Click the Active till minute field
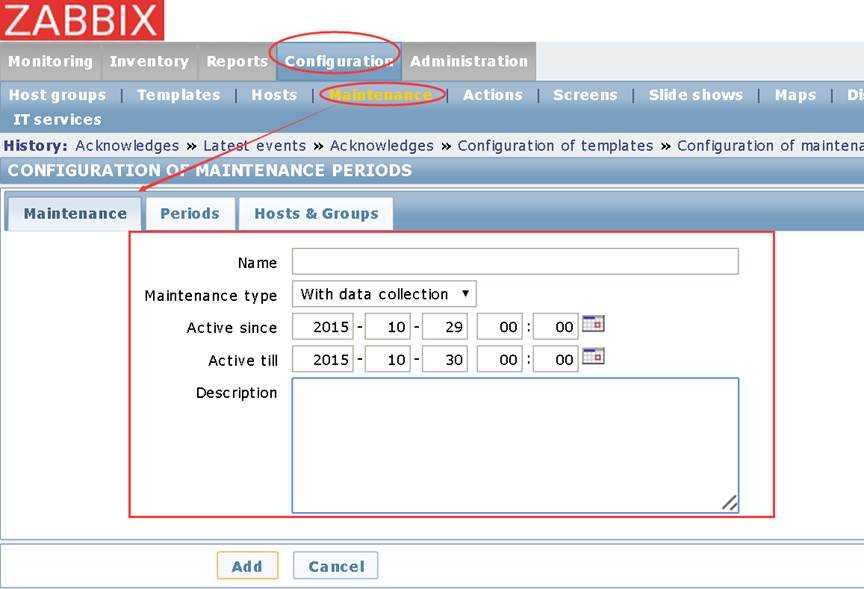Viewport: 864px width, 589px height. (x=555, y=359)
